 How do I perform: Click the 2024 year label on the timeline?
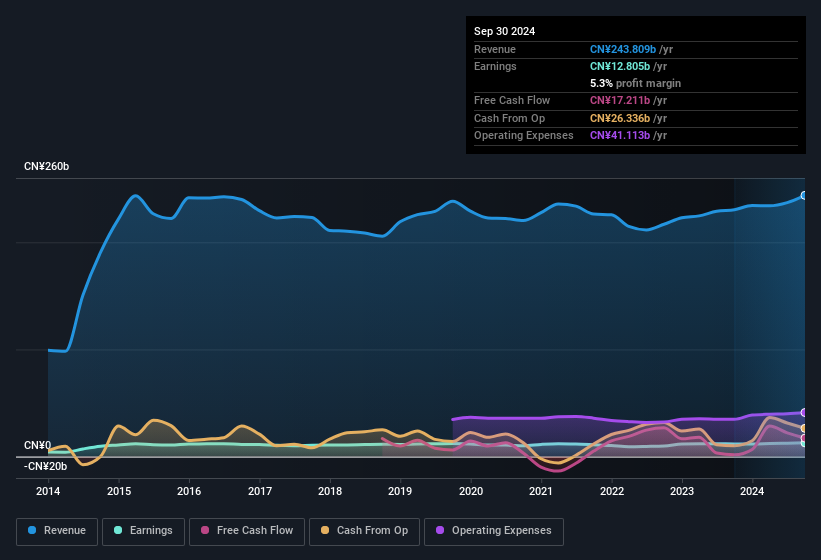(x=752, y=491)
